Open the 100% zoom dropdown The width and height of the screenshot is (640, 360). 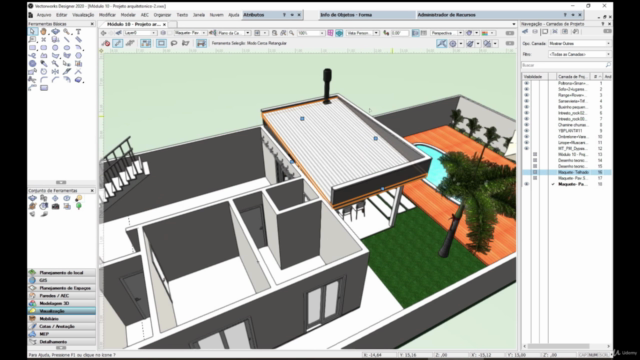(x=311, y=33)
